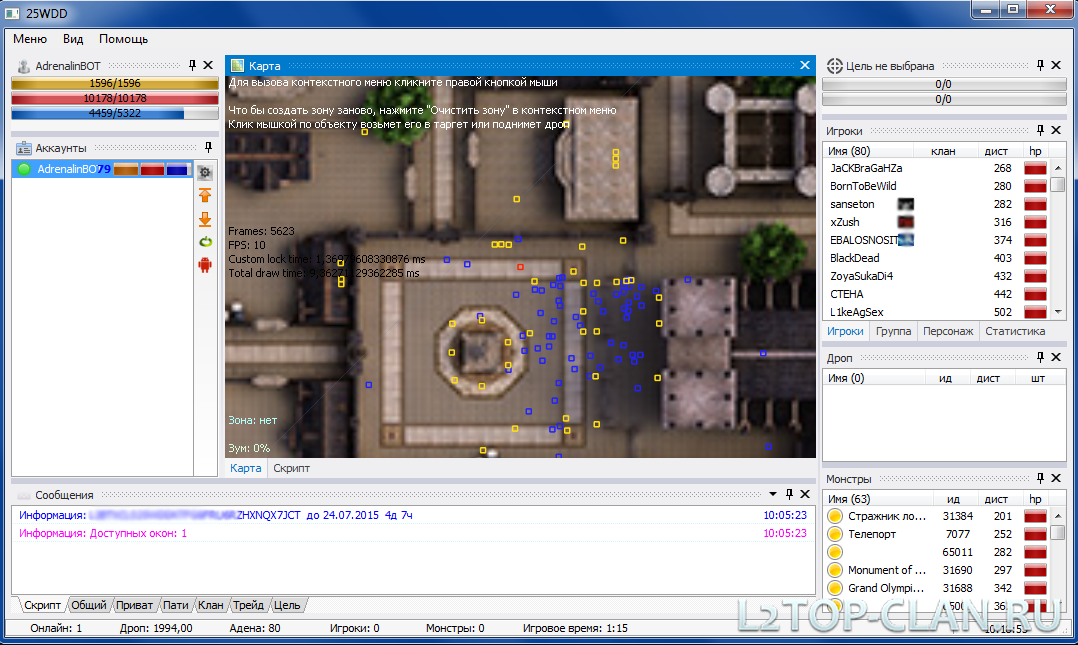The image size is (1078, 645).
Task: Sort monsters by the Имя (63) column header
Action: [x=877, y=499]
